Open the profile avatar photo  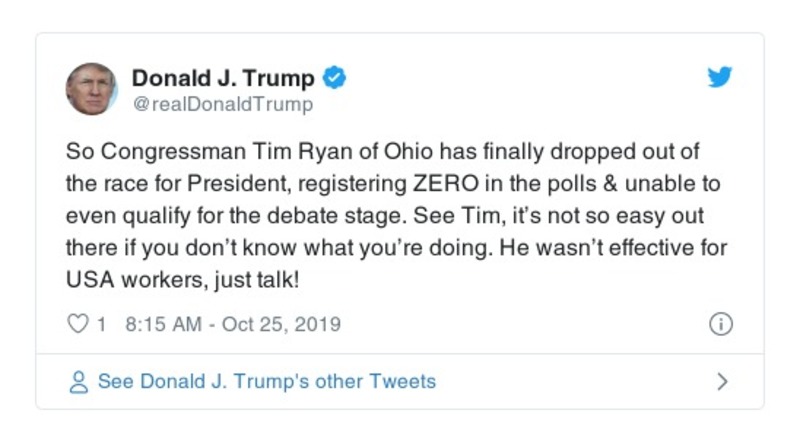(92, 89)
